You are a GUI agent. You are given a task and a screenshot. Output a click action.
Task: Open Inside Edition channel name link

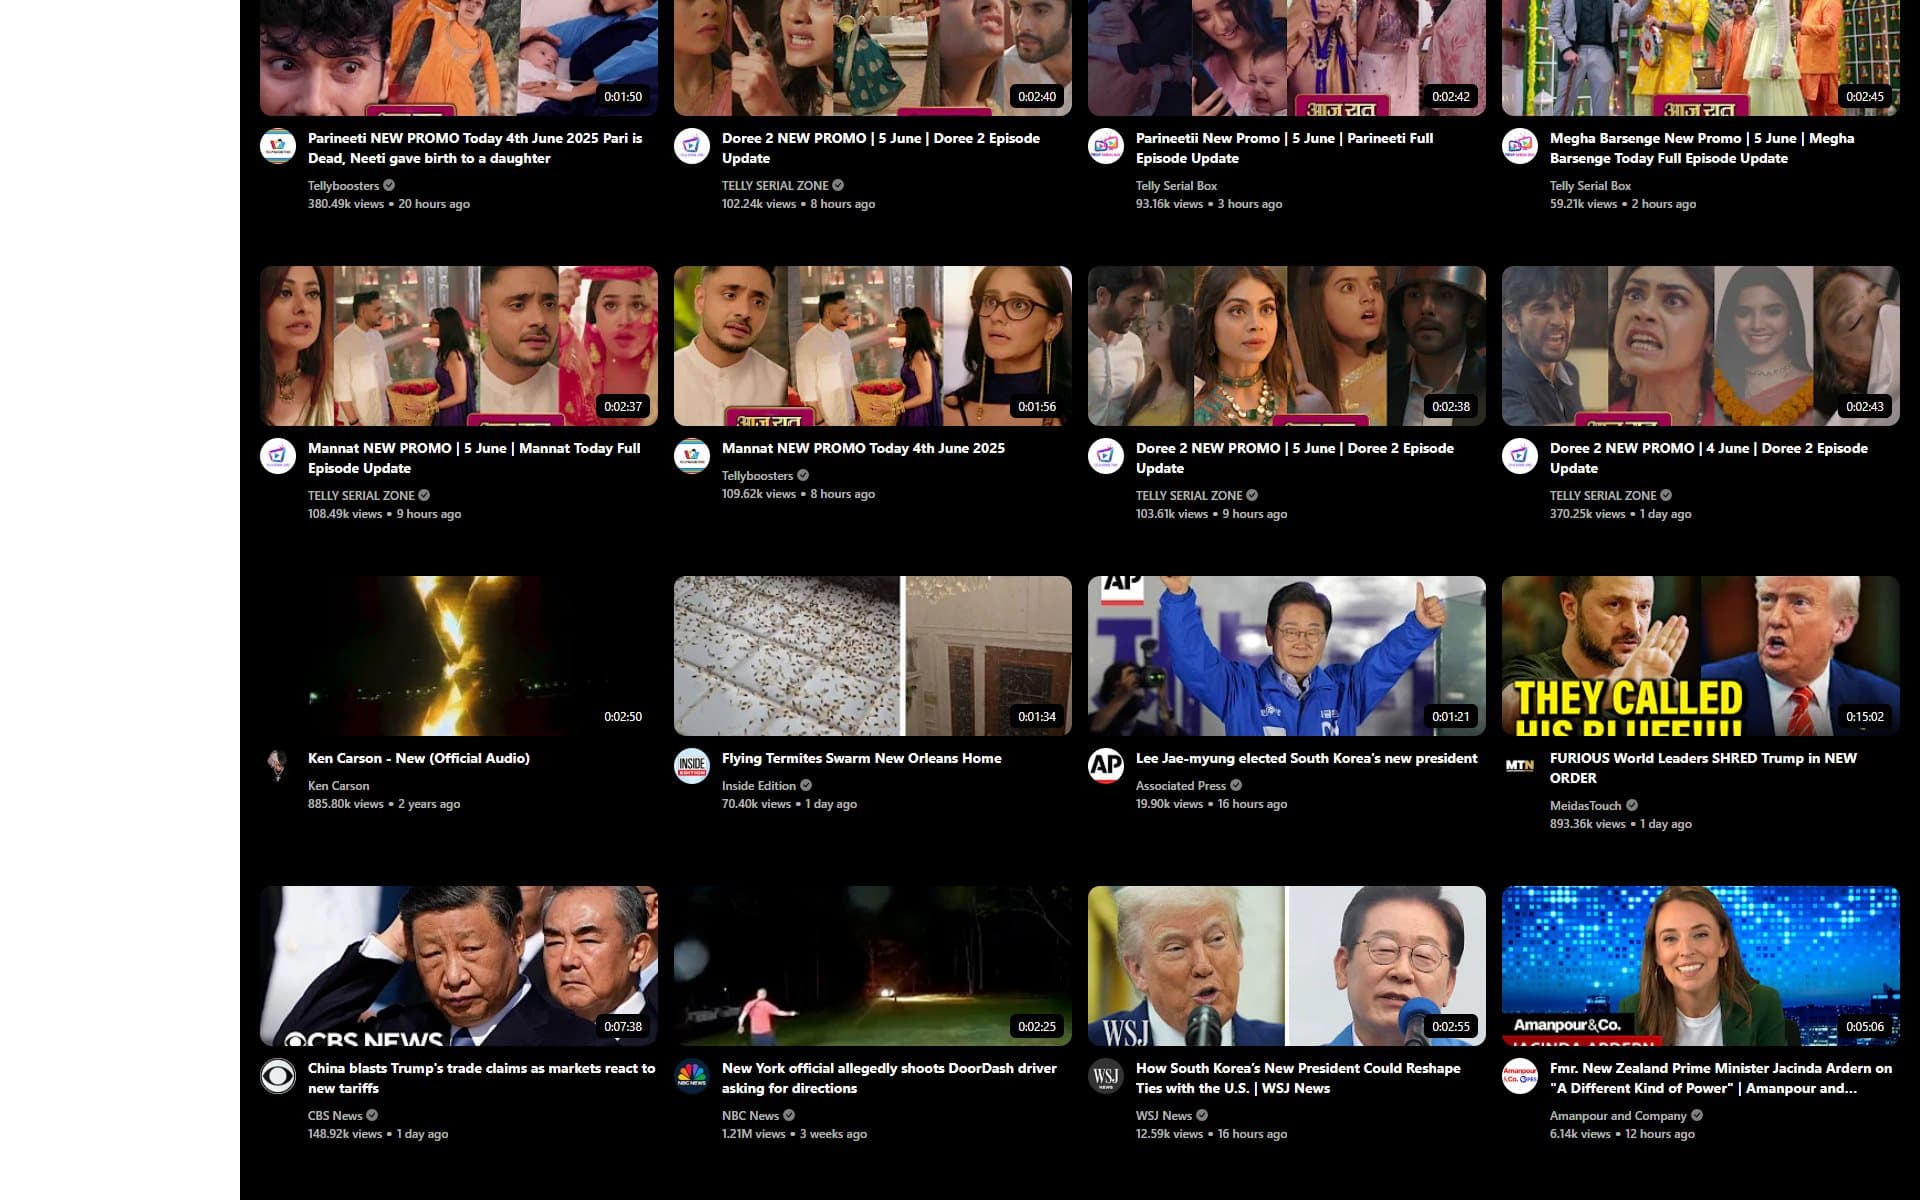(759, 785)
